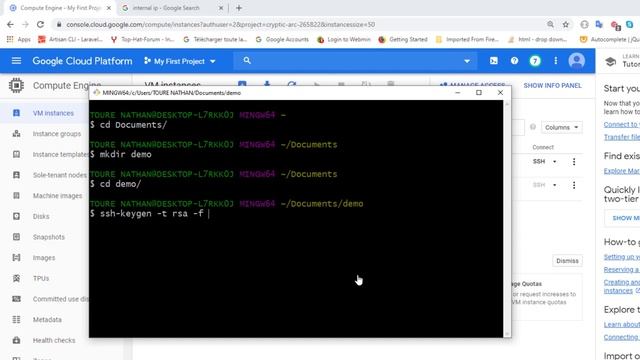Click the 'cd demo/' terminal line
This screenshot has width=640, height=360.
click(x=116, y=184)
